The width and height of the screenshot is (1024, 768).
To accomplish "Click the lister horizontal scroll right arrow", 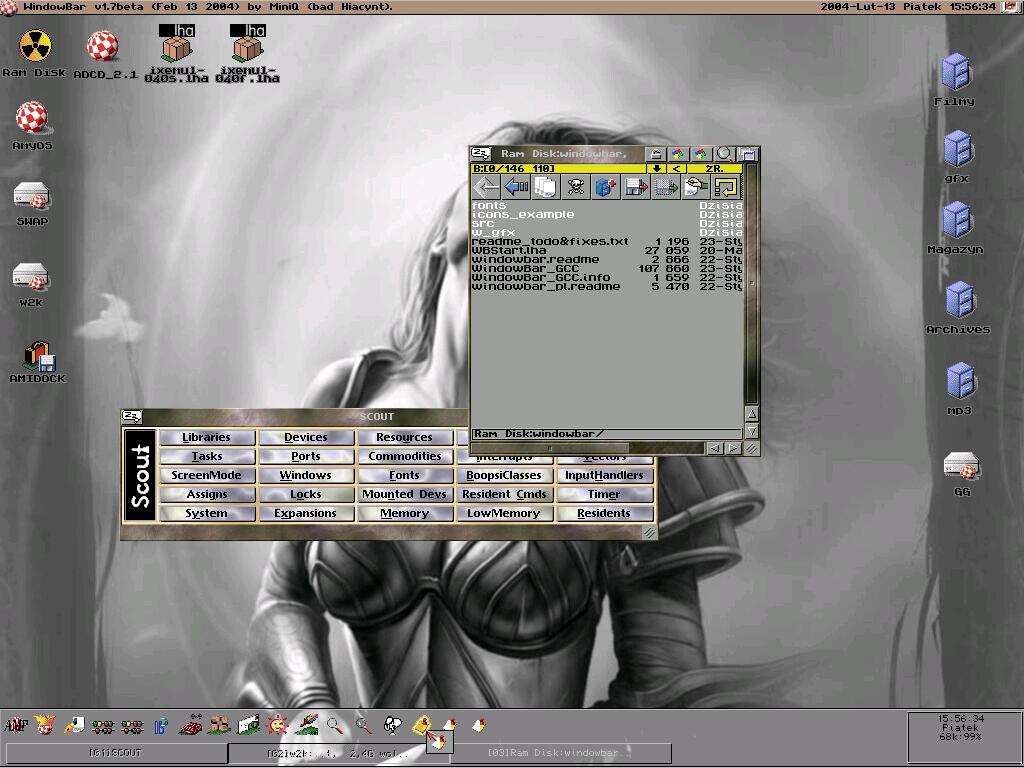I will pyautogui.click(x=733, y=448).
